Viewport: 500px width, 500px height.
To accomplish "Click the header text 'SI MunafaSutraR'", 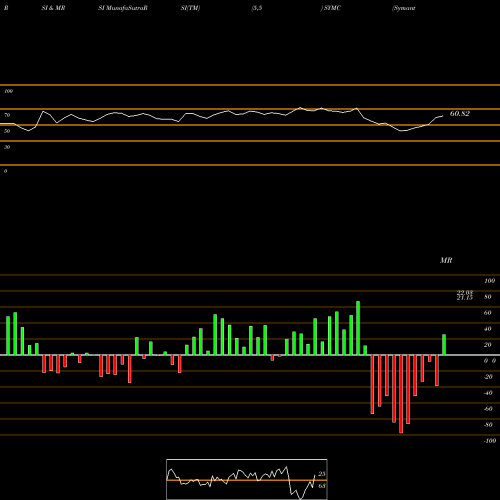I will [123, 8].
